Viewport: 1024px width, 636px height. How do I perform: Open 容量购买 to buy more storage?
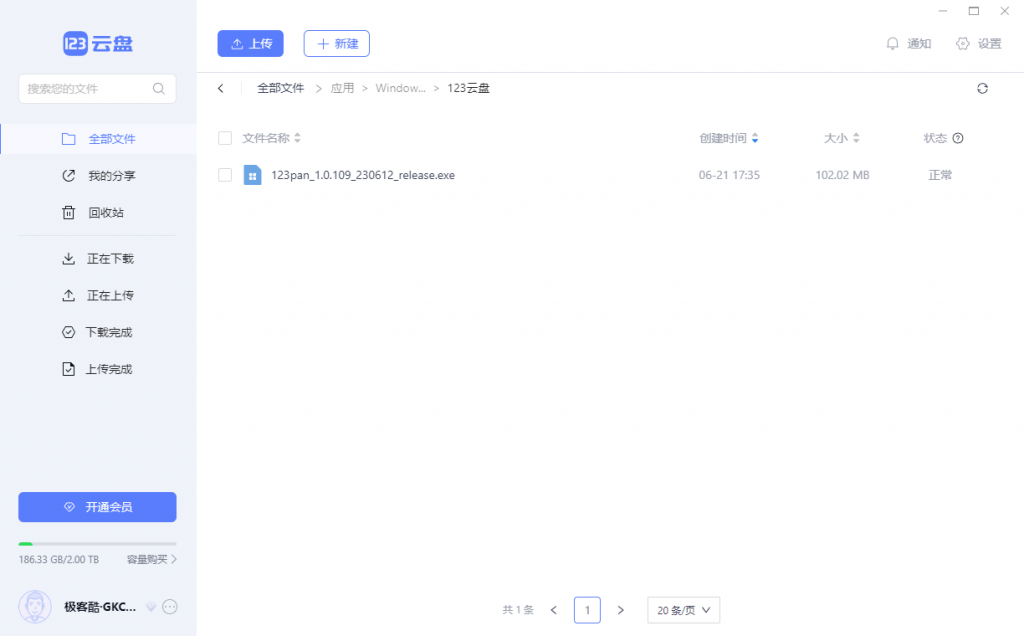[x=148, y=559]
